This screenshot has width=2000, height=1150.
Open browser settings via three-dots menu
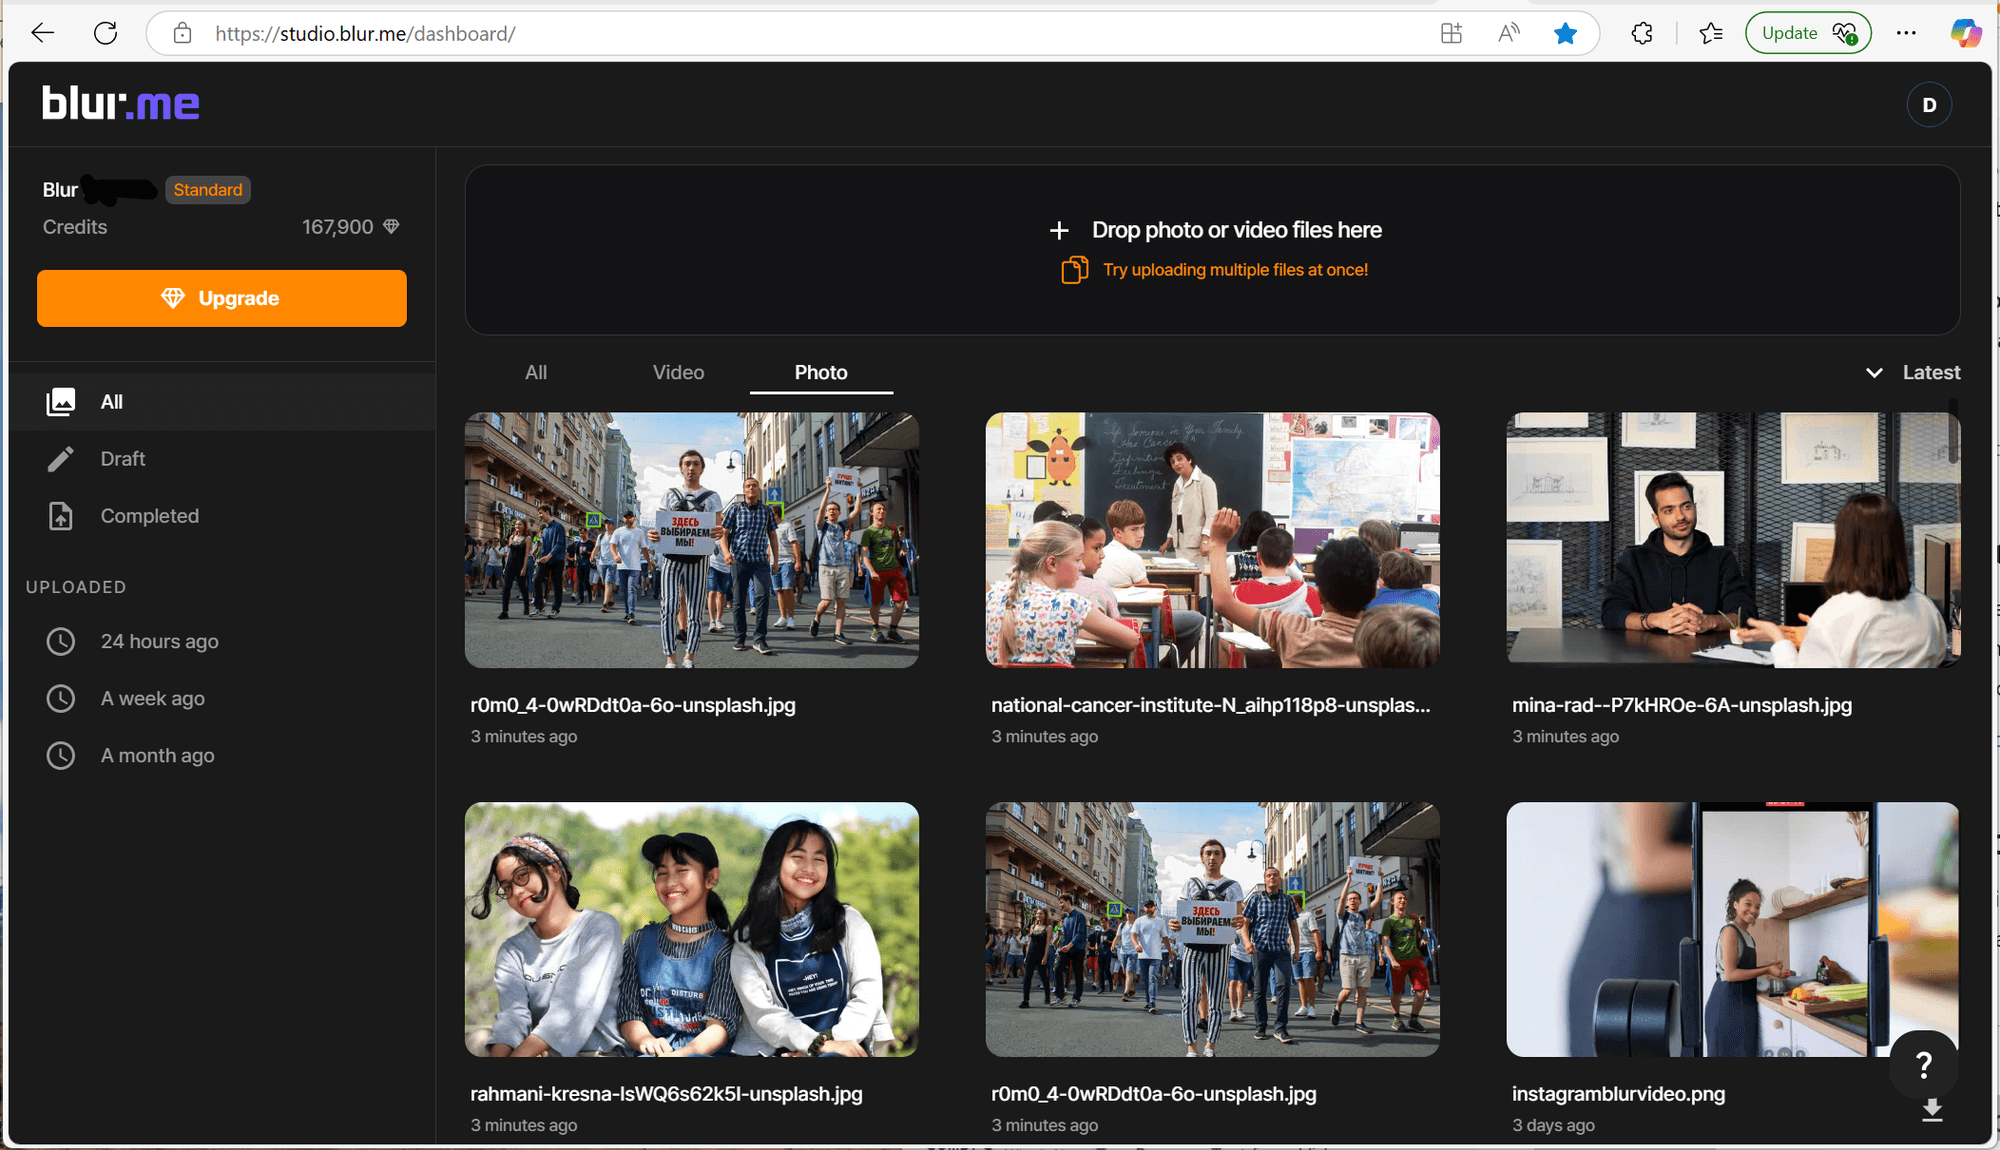tap(1906, 33)
